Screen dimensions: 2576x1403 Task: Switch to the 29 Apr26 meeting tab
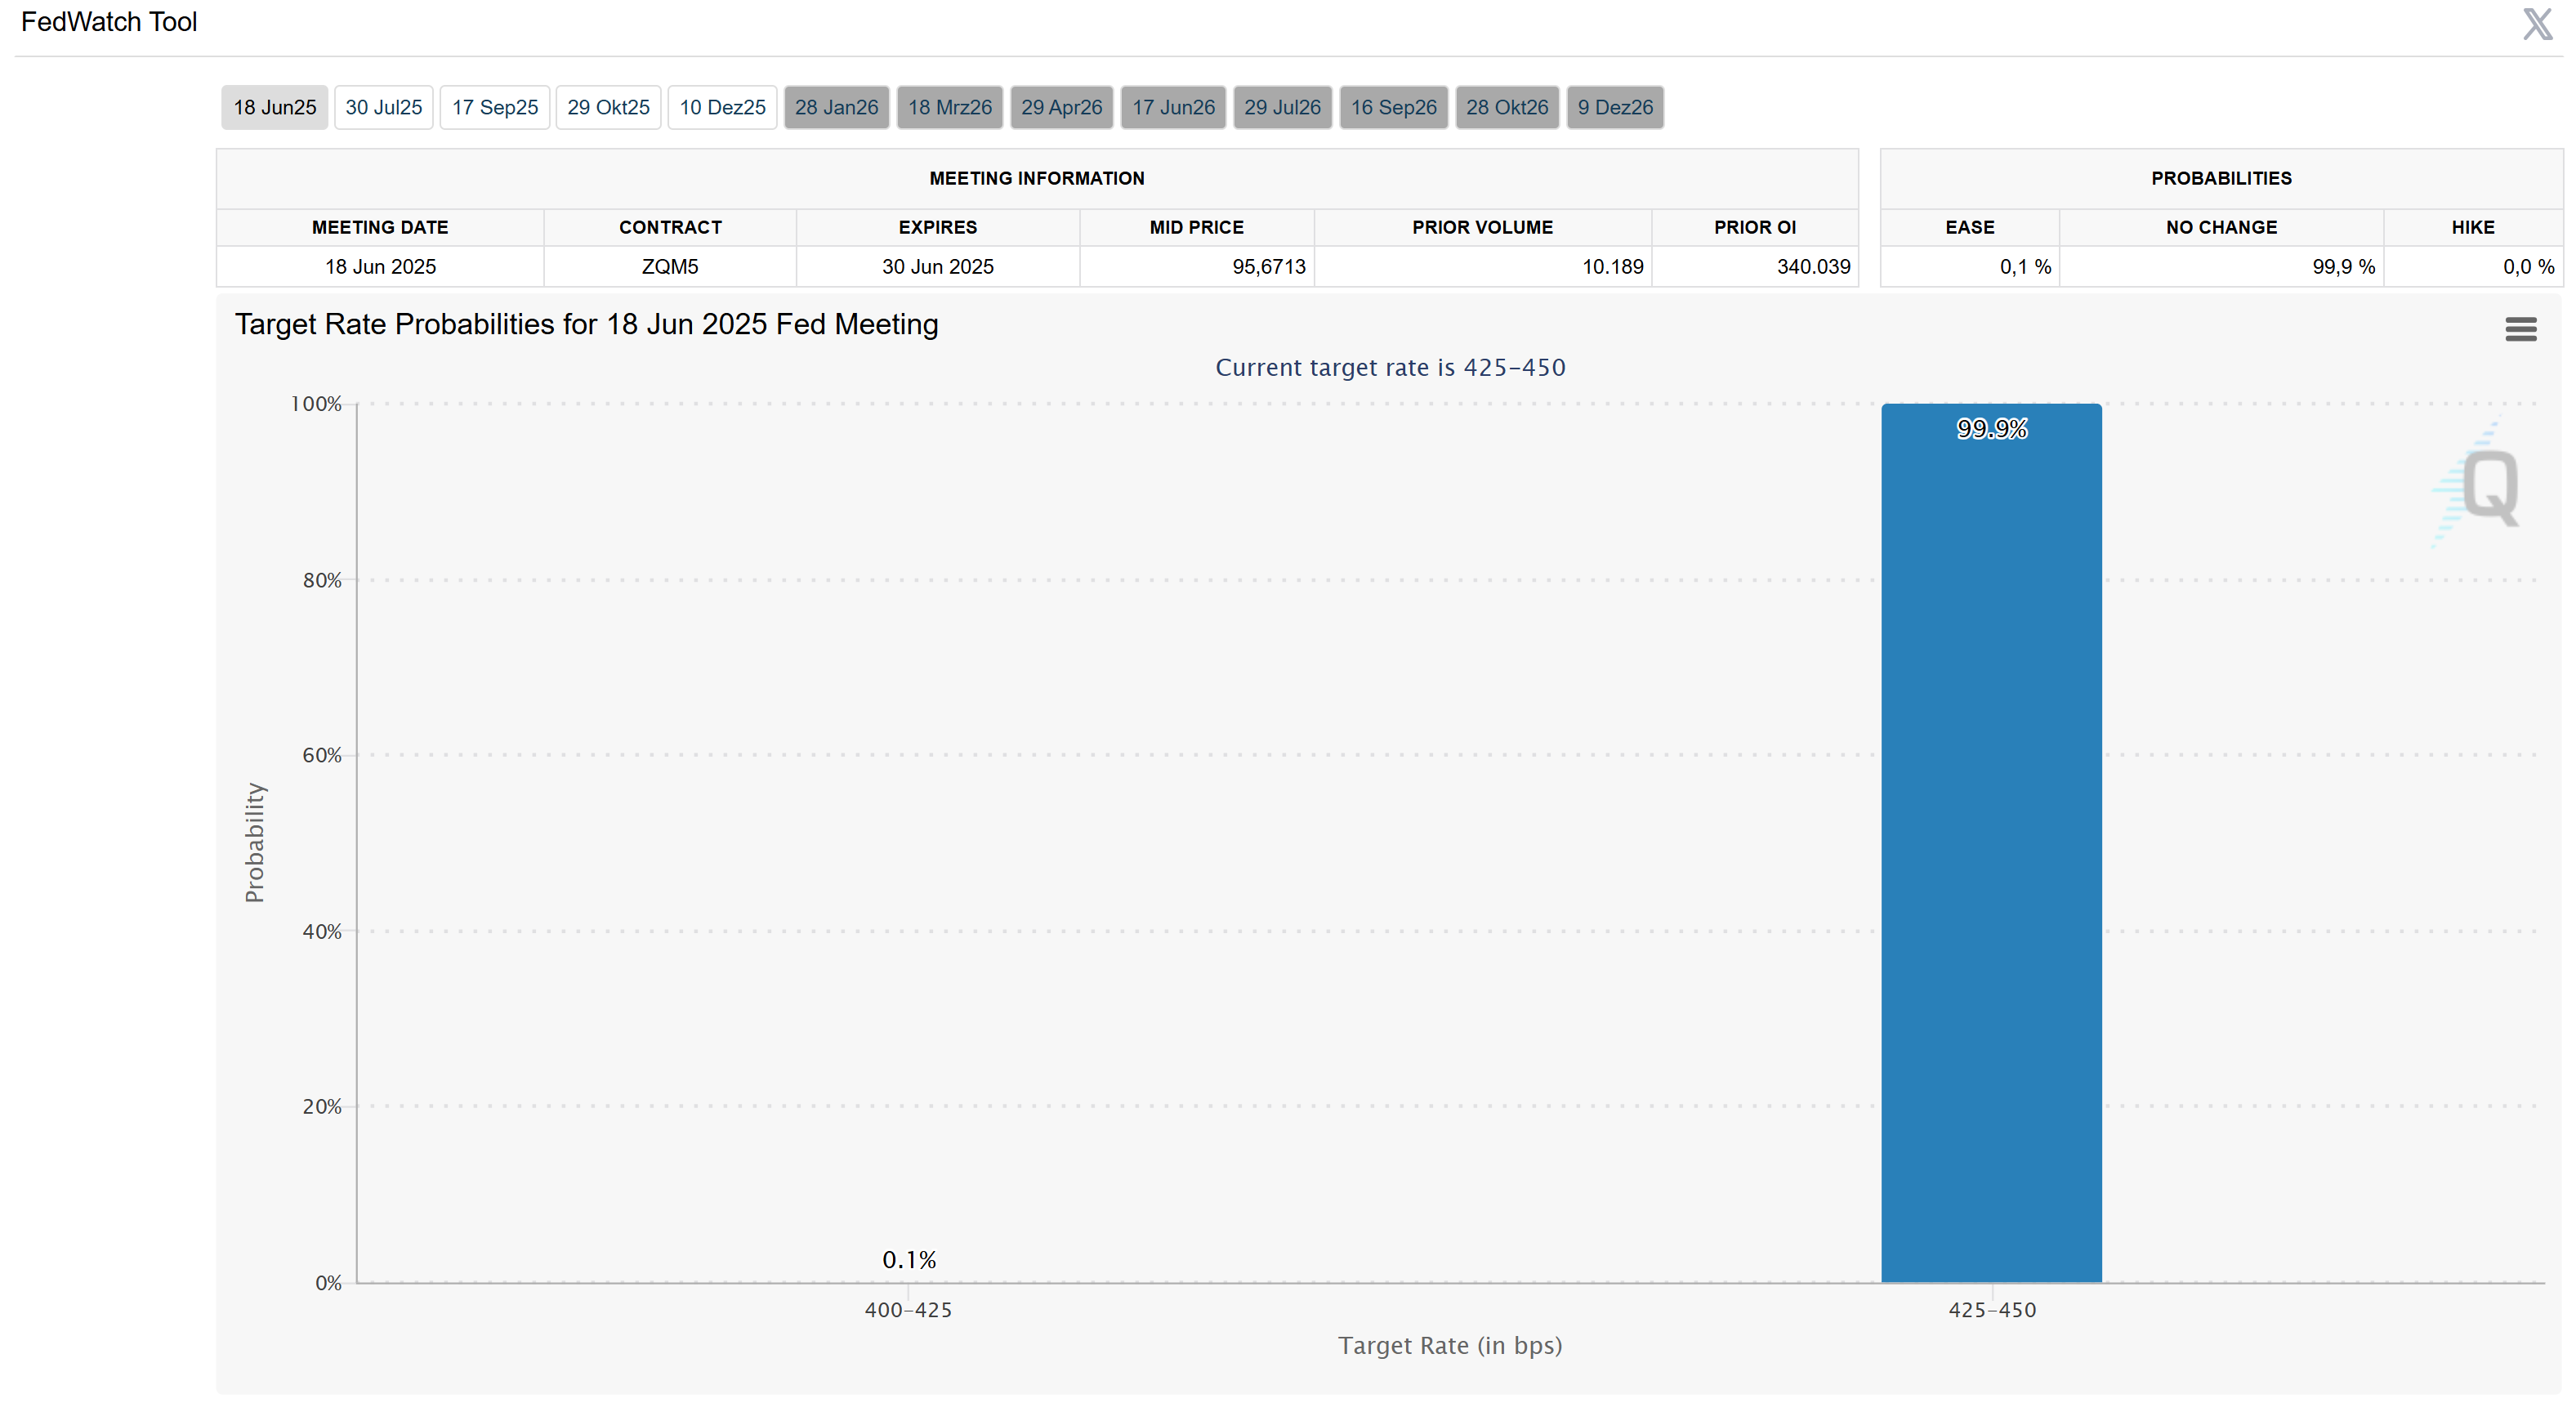coord(1061,107)
